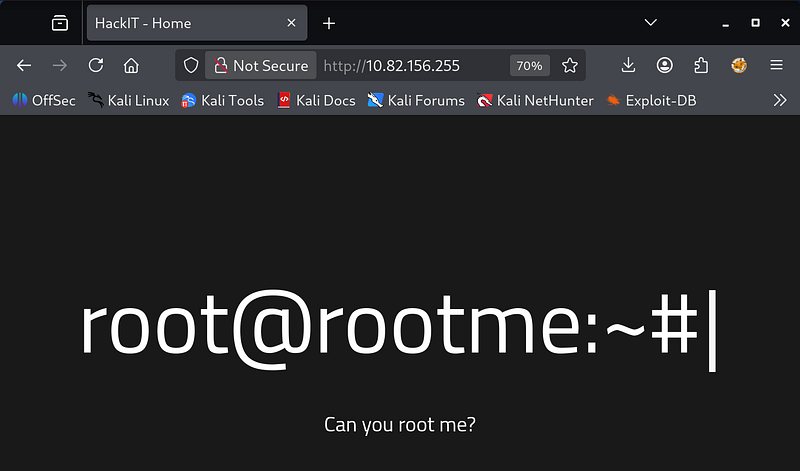The height and width of the screenshot is (471, 800).
Task: Go to the browser home page
Action: point(131,66)
